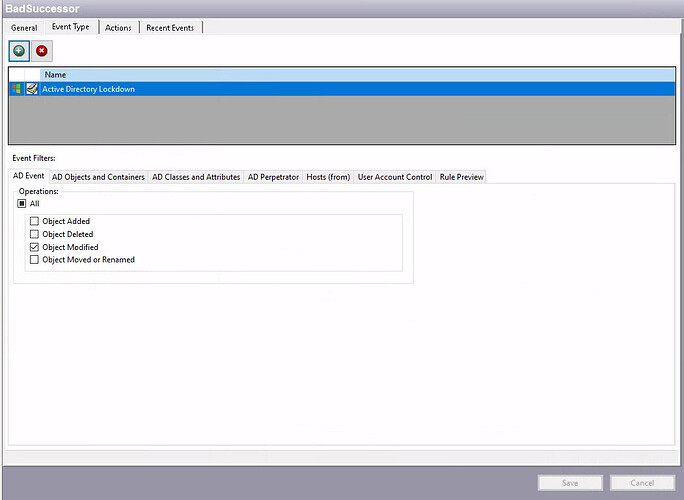684x500 pixels.
Task: Select the AD Classes and Attributes tab
Action: [x=196, y=177]
